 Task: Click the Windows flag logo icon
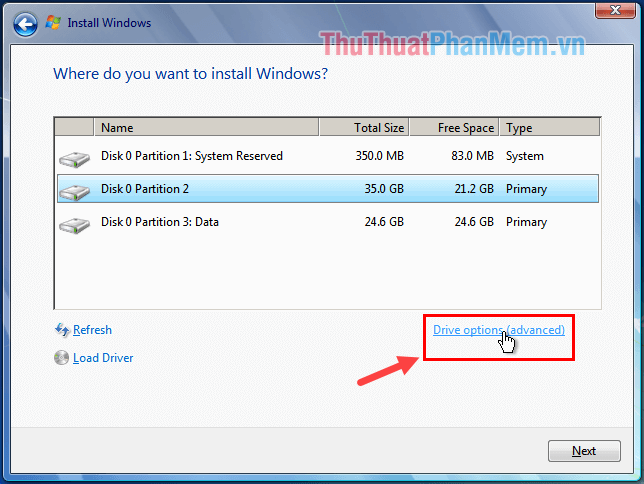[53, 23]
